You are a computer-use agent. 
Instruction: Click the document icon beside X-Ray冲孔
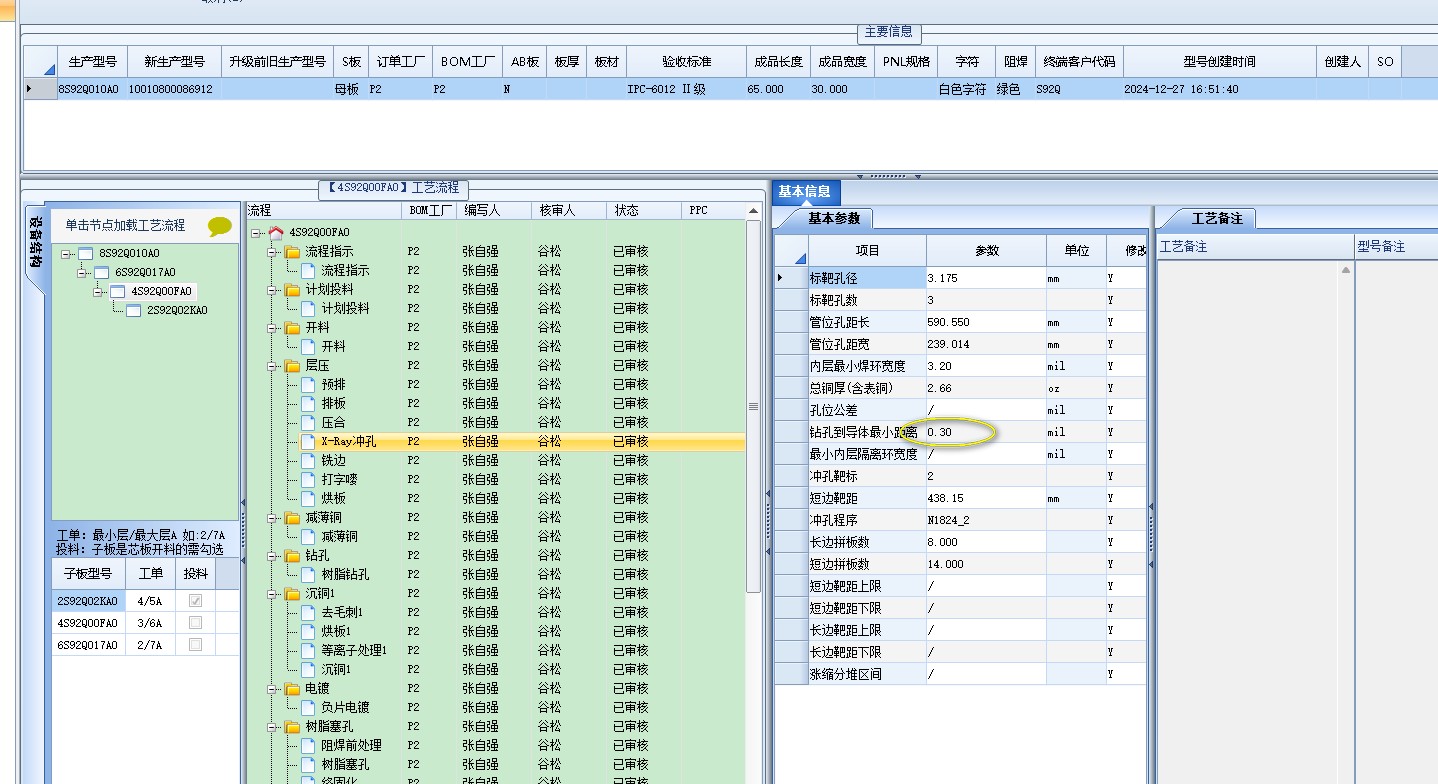click(x=308, y=441)
